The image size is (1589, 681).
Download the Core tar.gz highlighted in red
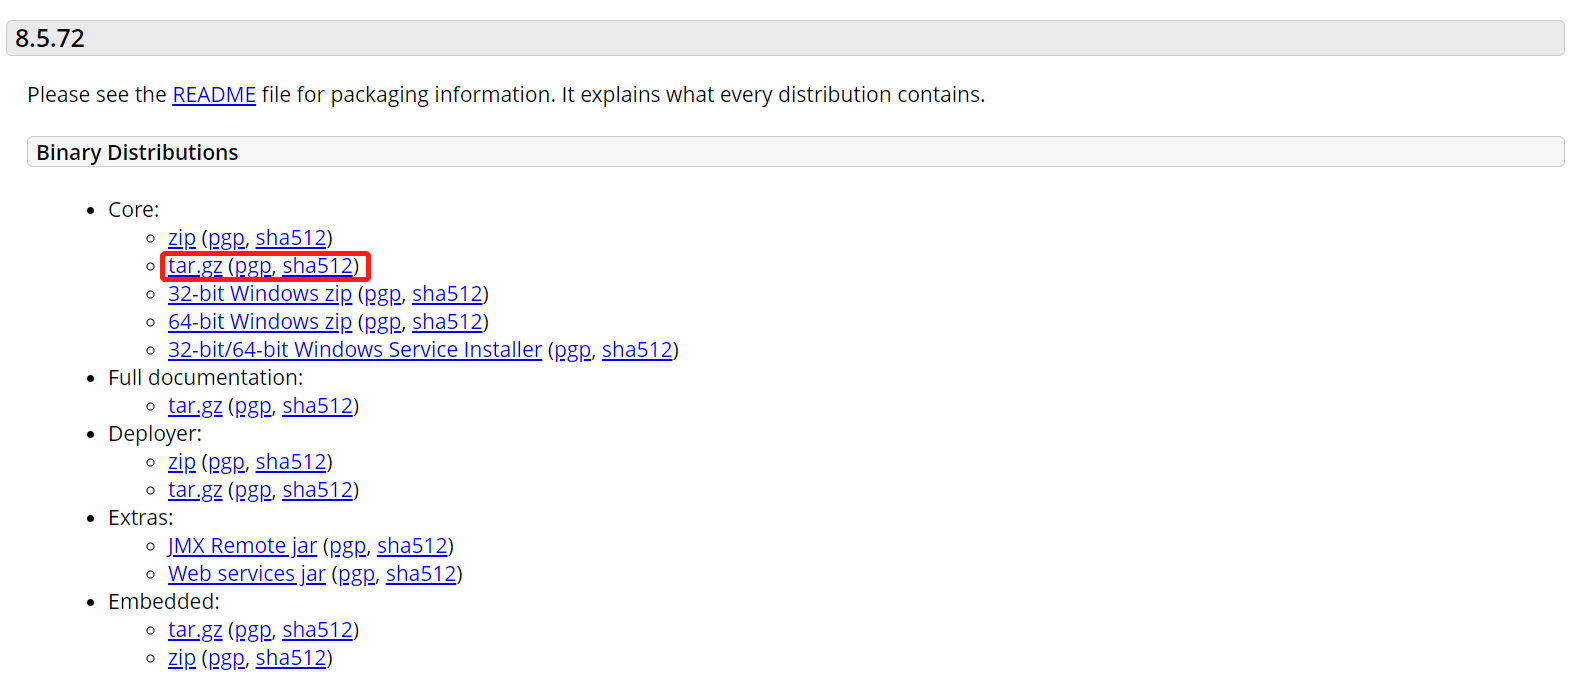(x=195, y=266)
